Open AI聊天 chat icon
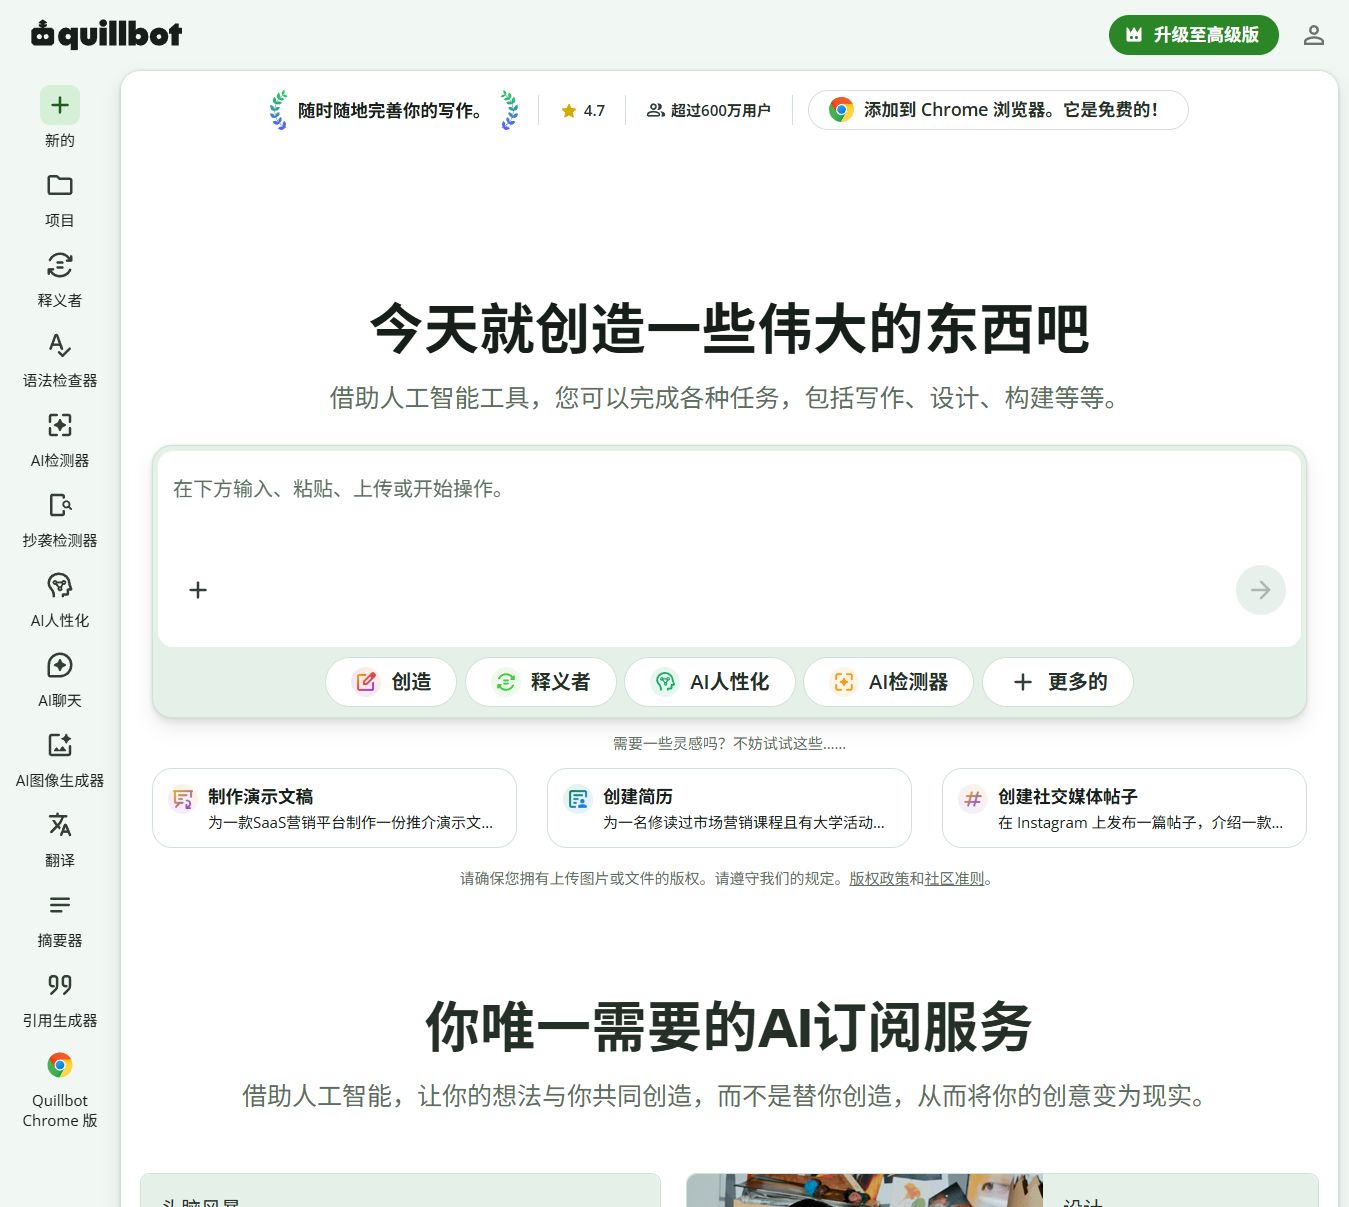This screenshot has width=1349, height=1207. click(x=60, y=665)
